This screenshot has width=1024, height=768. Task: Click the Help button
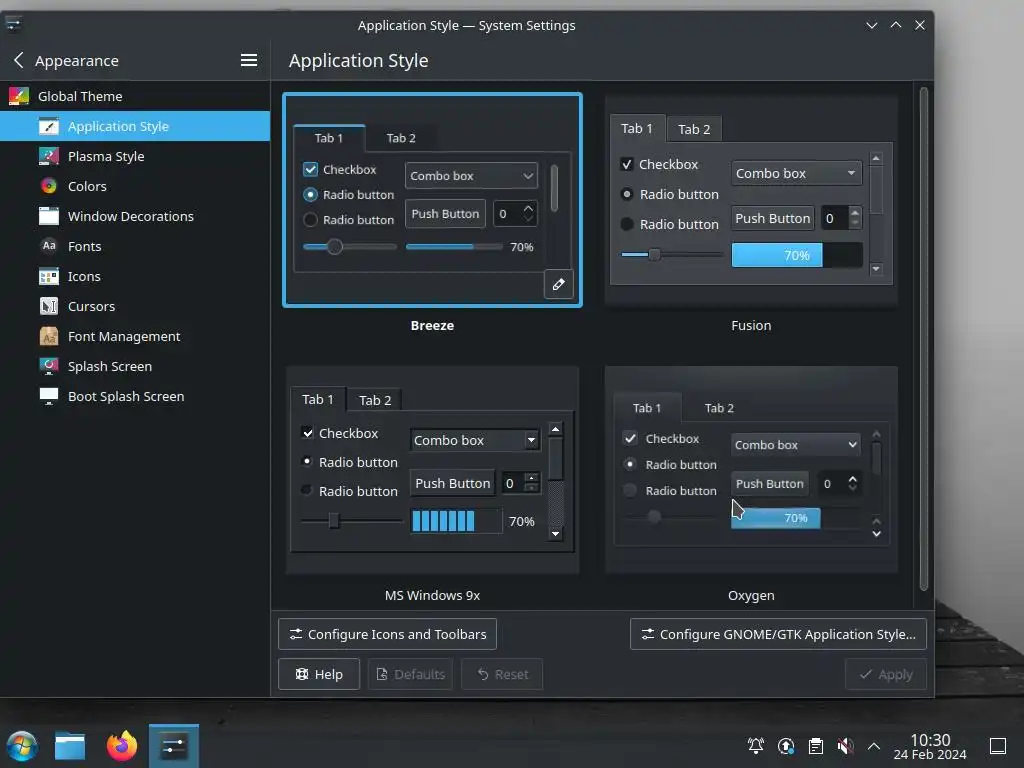[319, 674]
